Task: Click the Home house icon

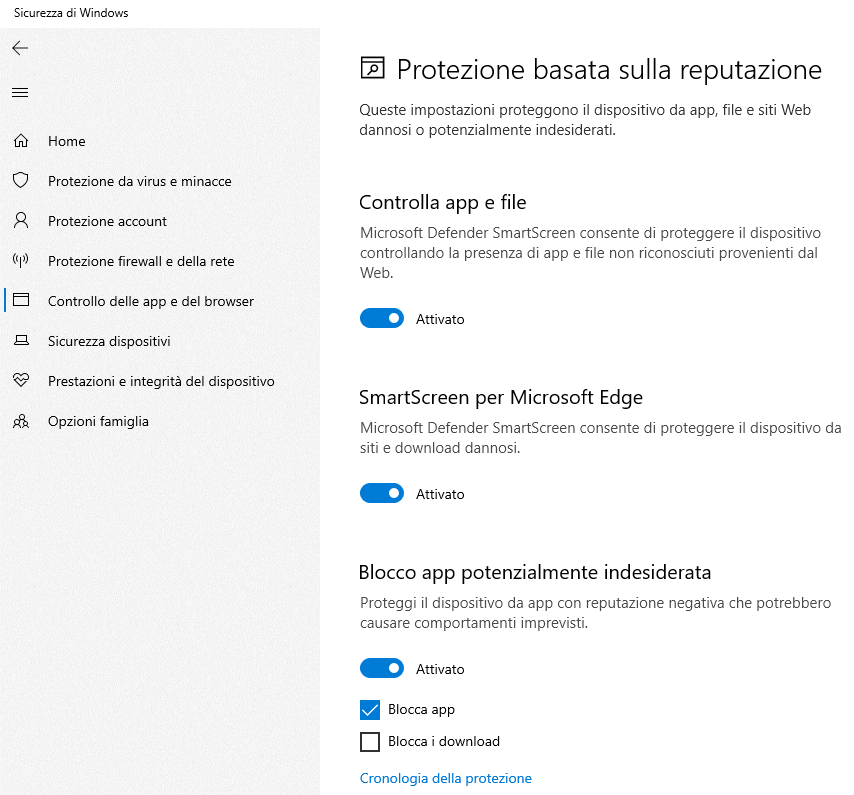Action: (21, 140)
